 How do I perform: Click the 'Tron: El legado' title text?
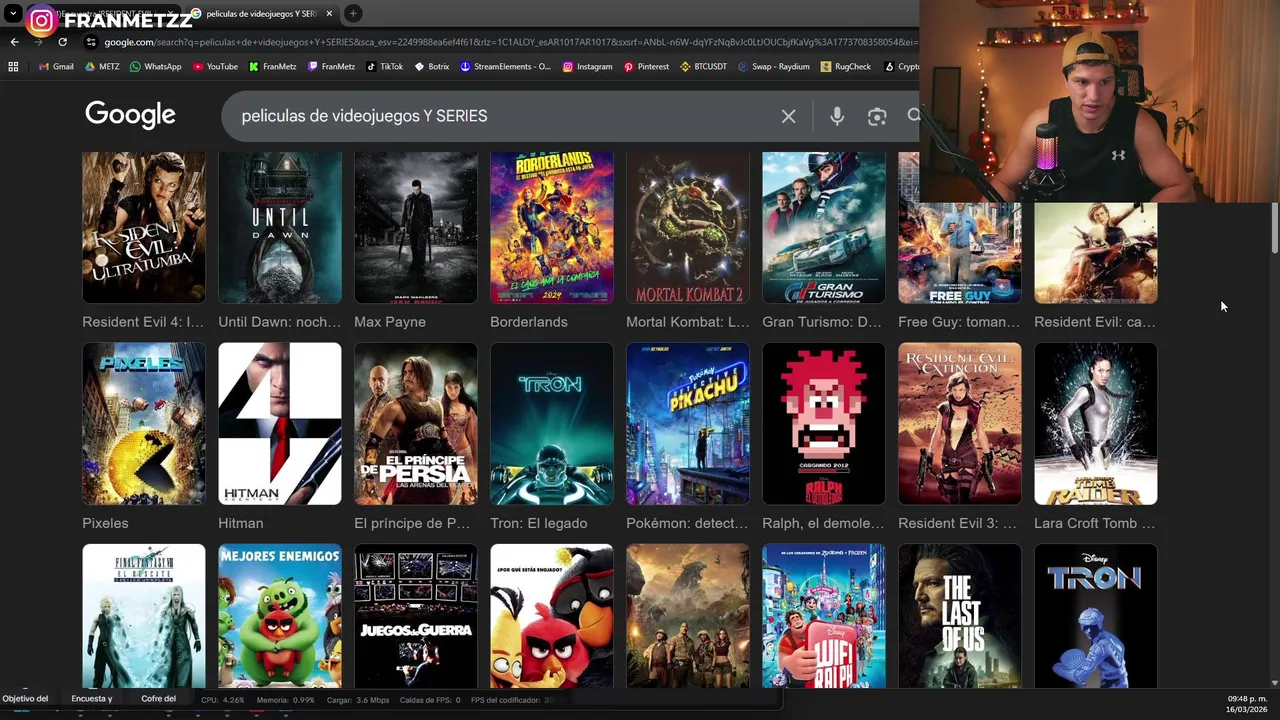point(539,523)
